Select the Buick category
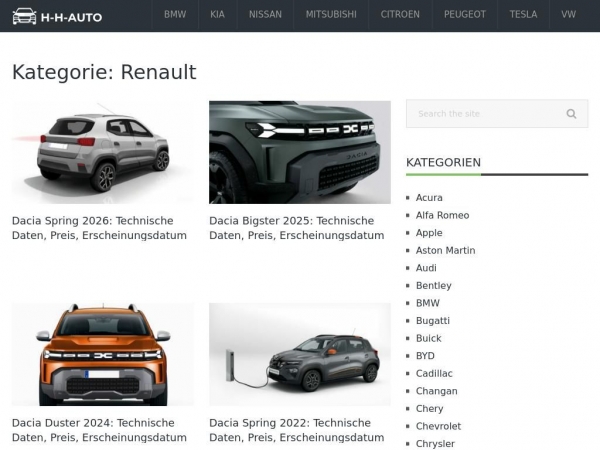Image resolution: width=600 pixels, height=450 pixels. pos(429,339)
